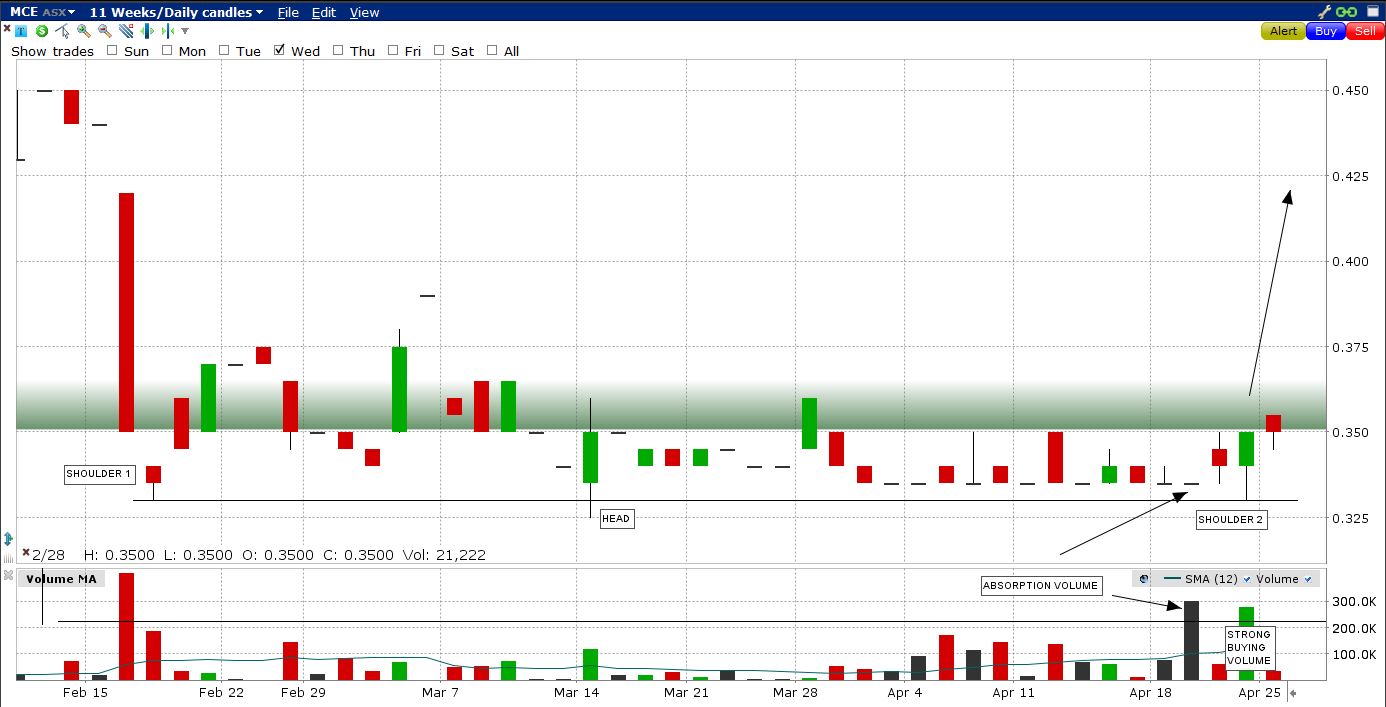Click the window layout icon in title bar
The width and height of the screenshot is (1386, 707).
[x=1373, y=12]
